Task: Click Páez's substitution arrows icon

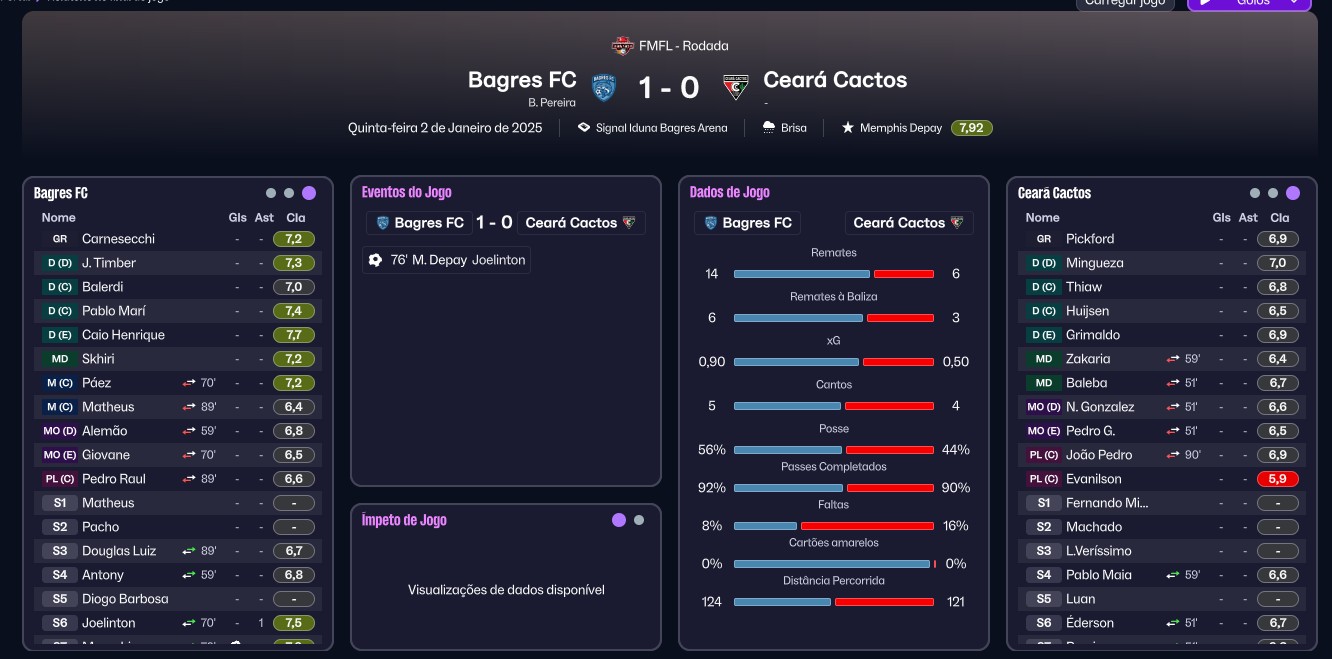Action: pyautogui.click(x=188, y=383)
